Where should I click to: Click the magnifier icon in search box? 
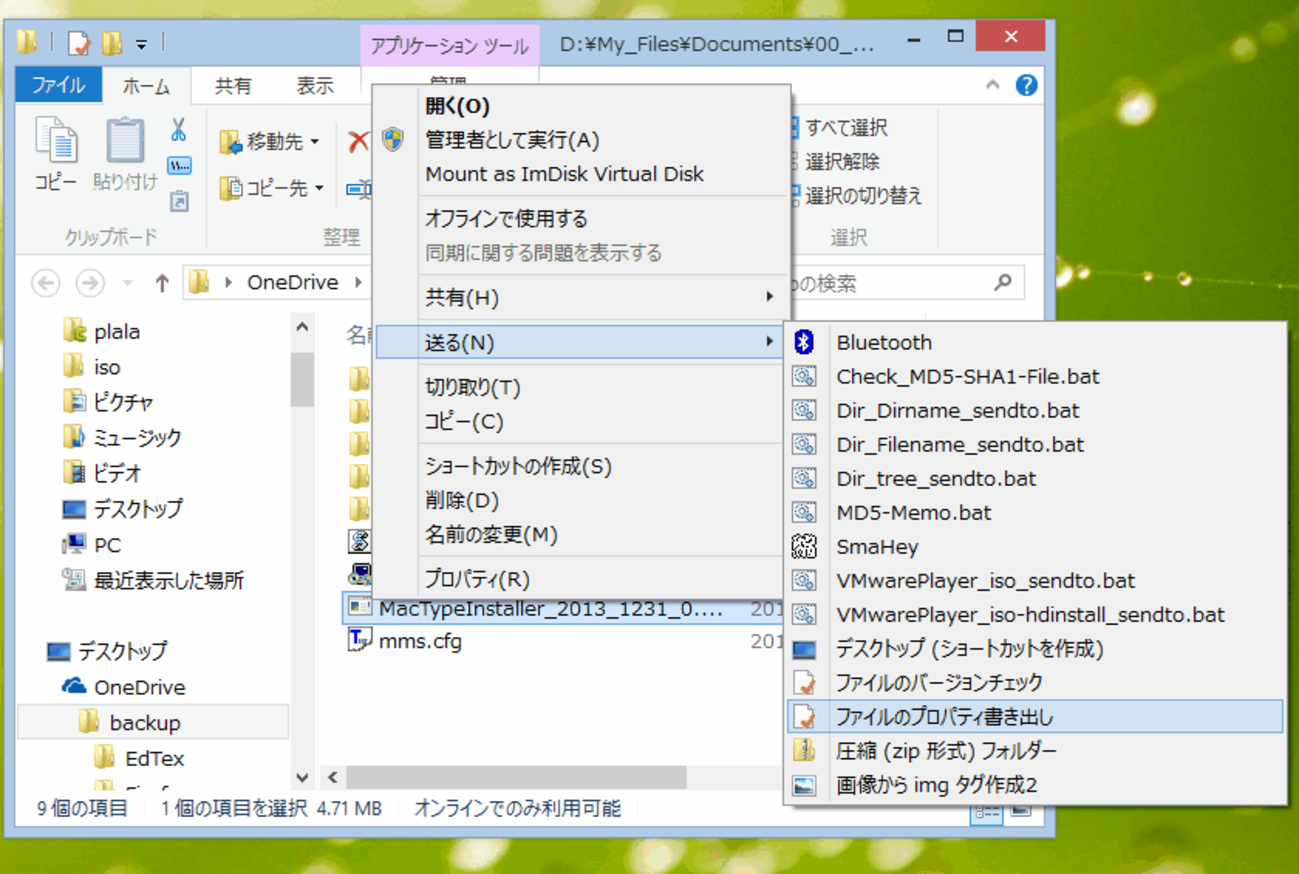click(x=1002, y=283)
